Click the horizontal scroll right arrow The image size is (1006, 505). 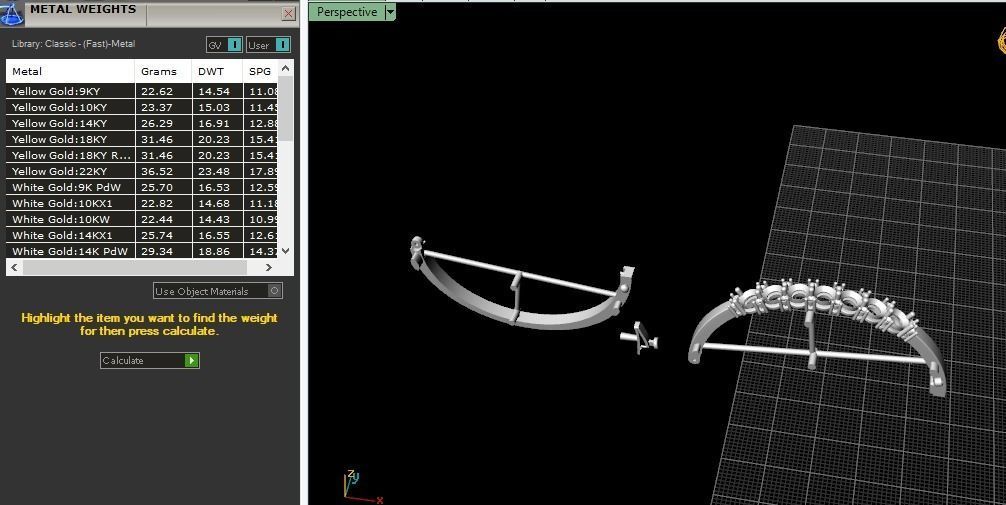tap(268, 268)
